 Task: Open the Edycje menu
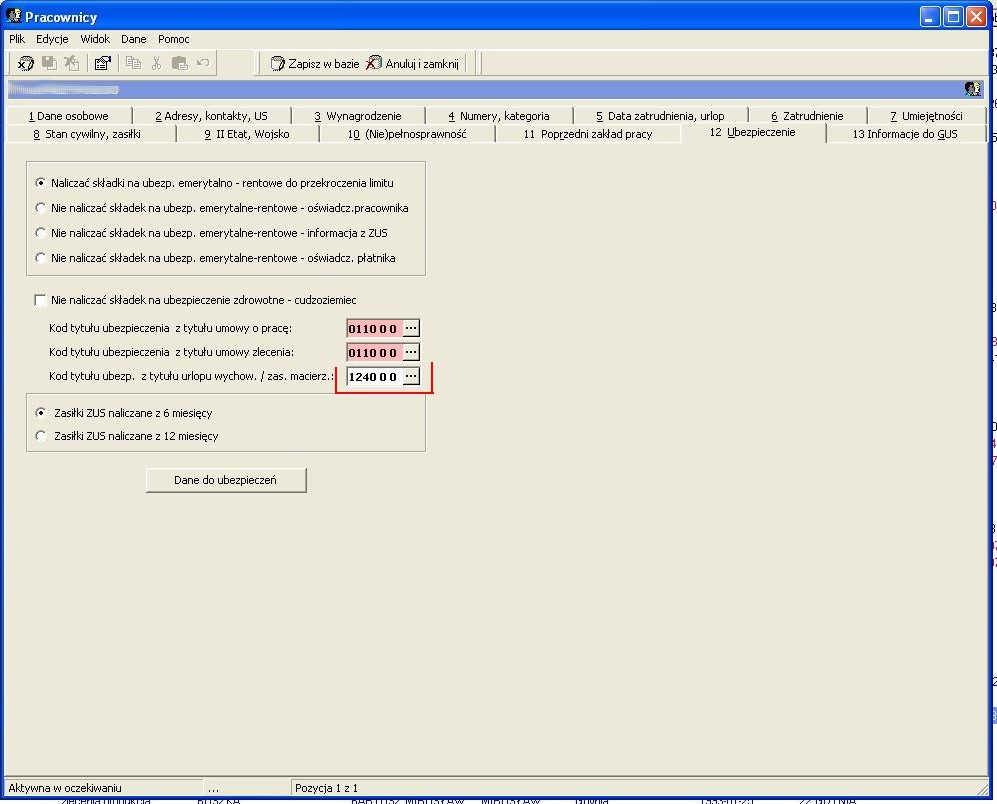[52, 39]
